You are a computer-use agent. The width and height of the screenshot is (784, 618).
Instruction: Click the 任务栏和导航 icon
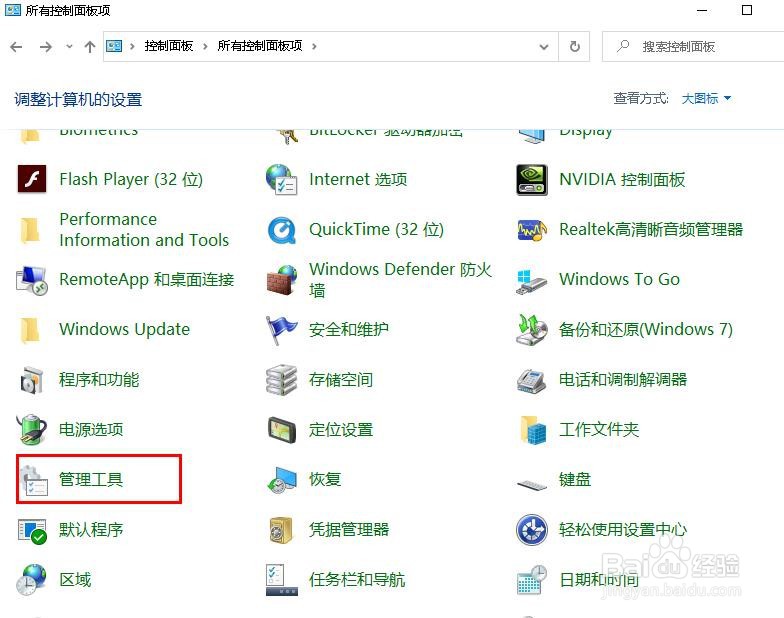(x=282, y=580)
